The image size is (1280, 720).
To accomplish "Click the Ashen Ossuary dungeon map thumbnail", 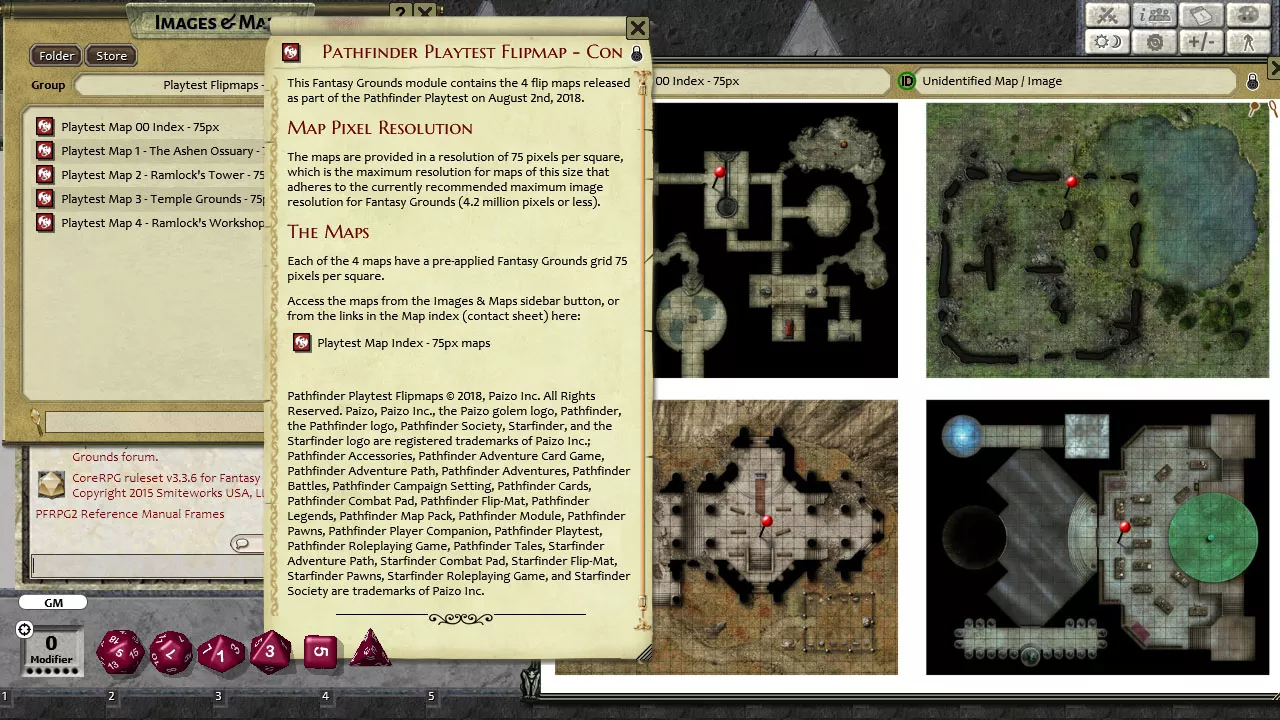I will click(776, 240).
